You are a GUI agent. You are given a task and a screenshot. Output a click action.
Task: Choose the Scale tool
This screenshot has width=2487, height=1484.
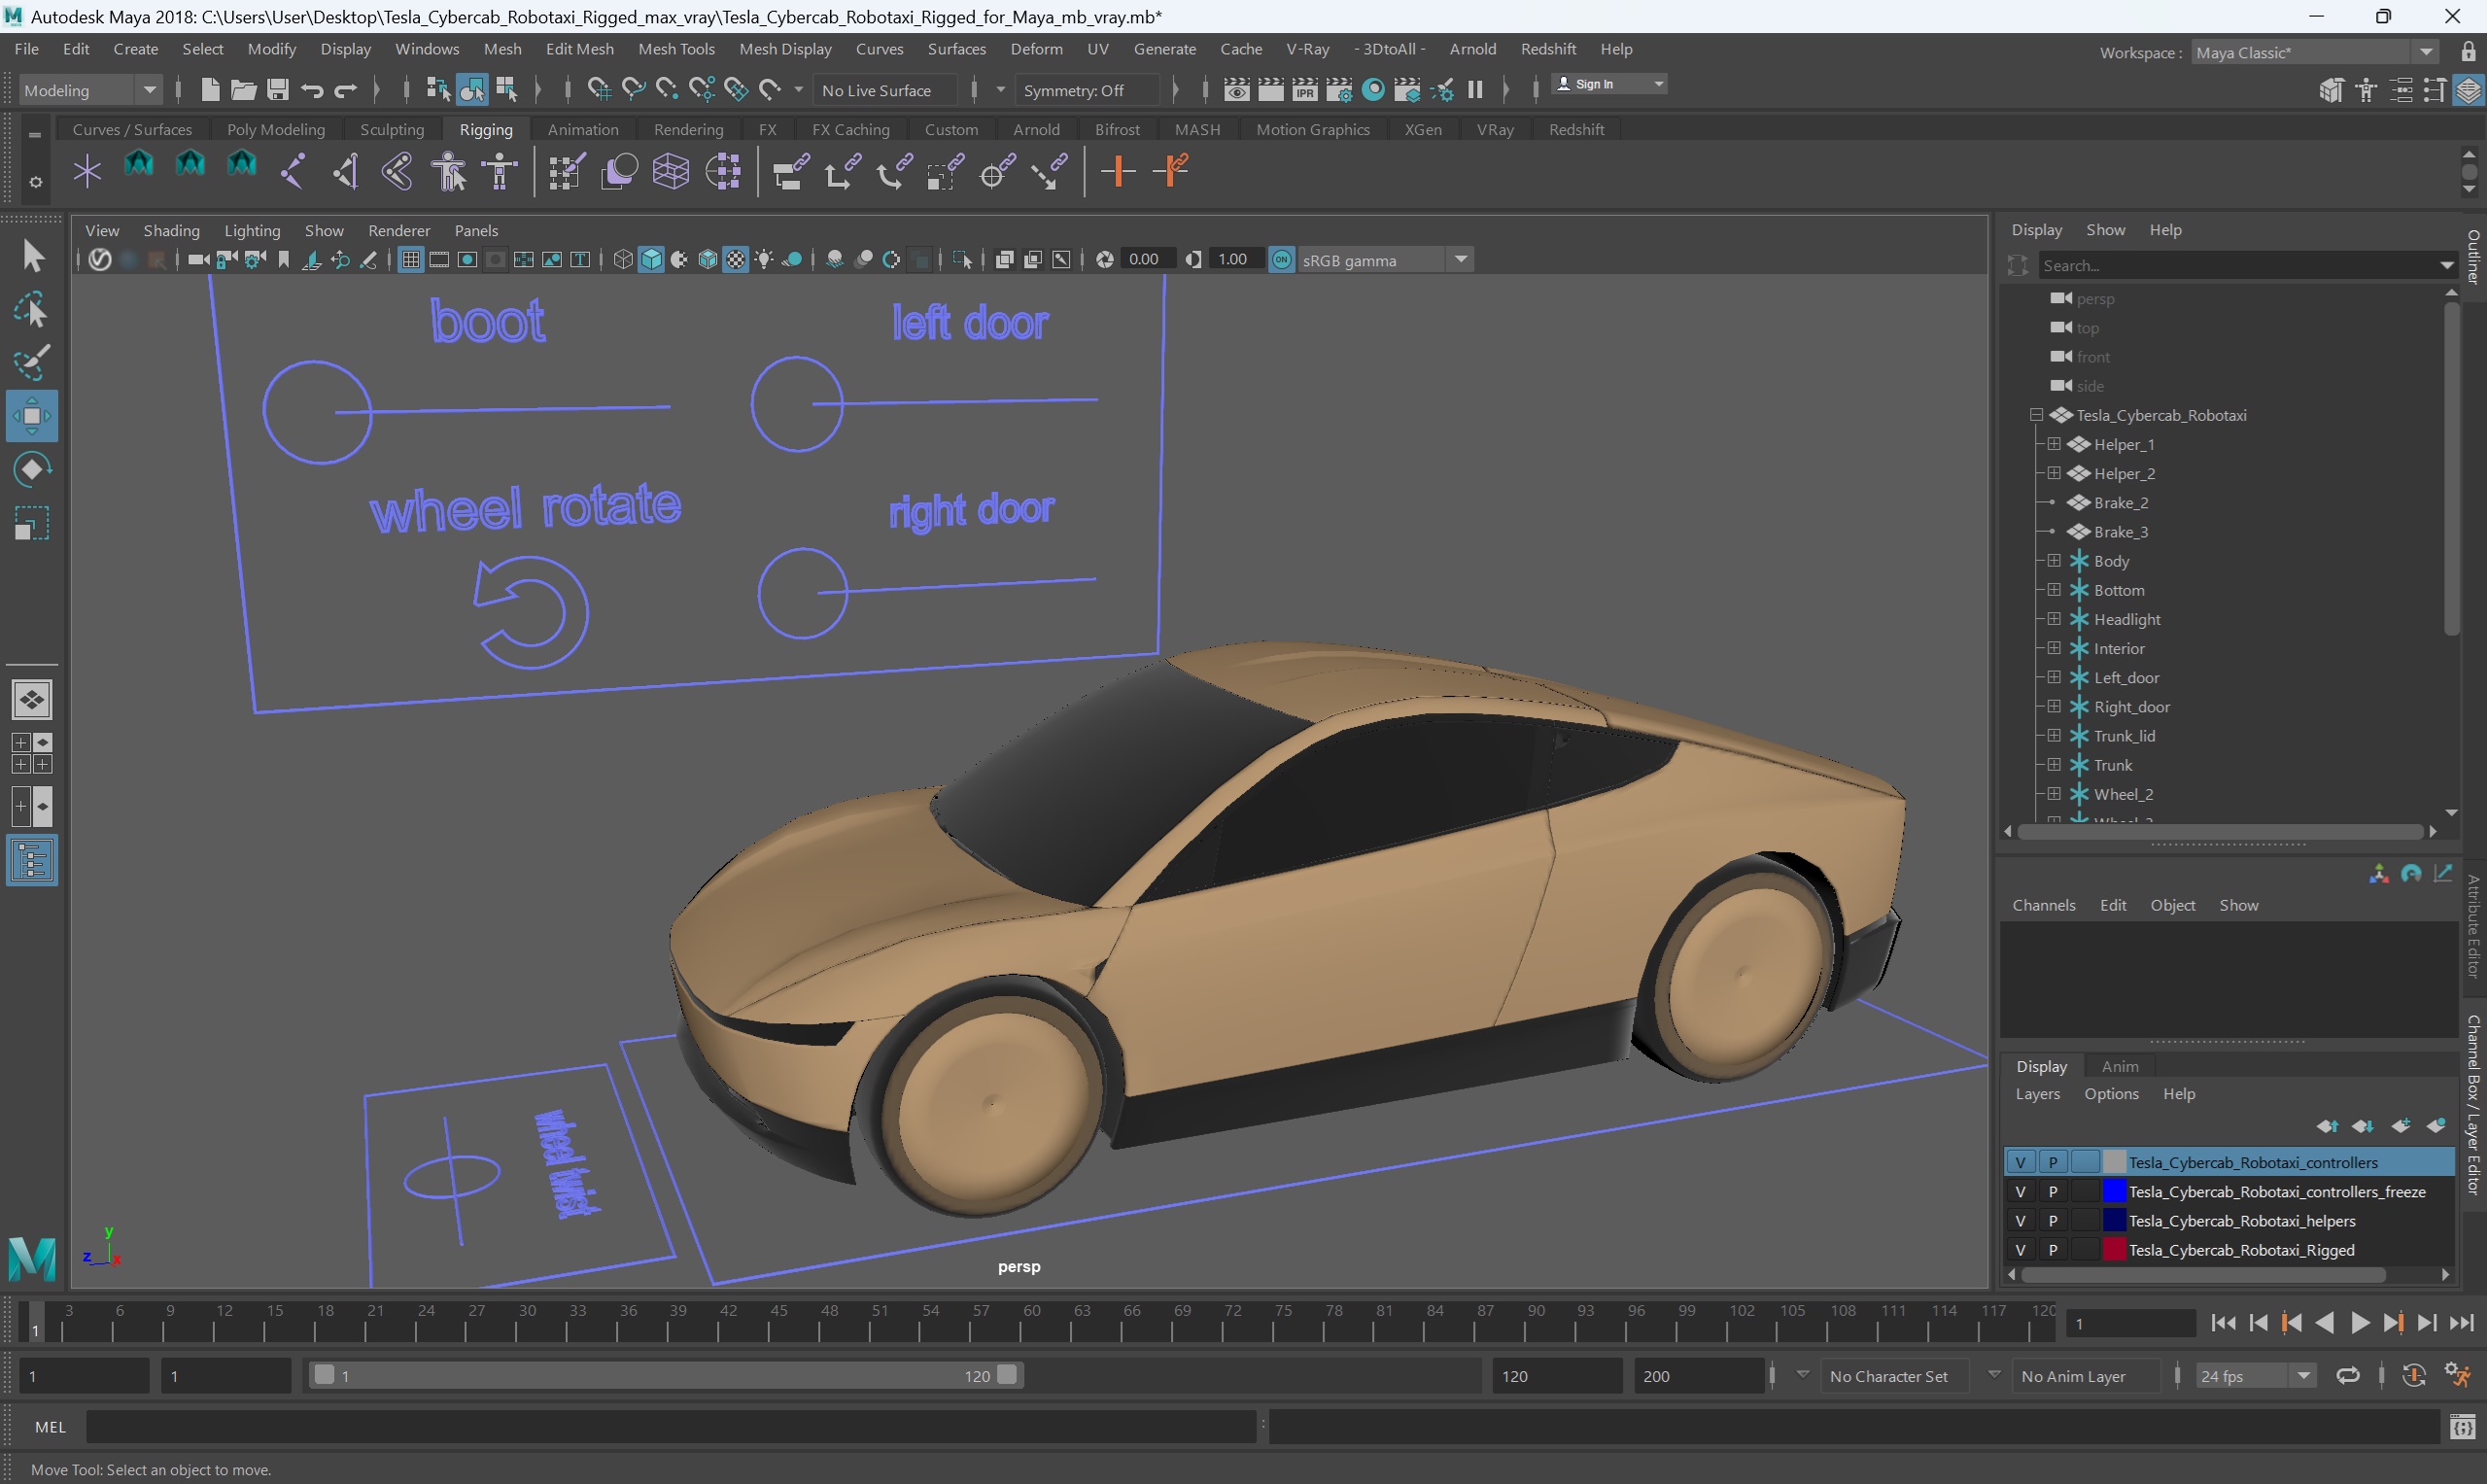click(x=32, y=522)
